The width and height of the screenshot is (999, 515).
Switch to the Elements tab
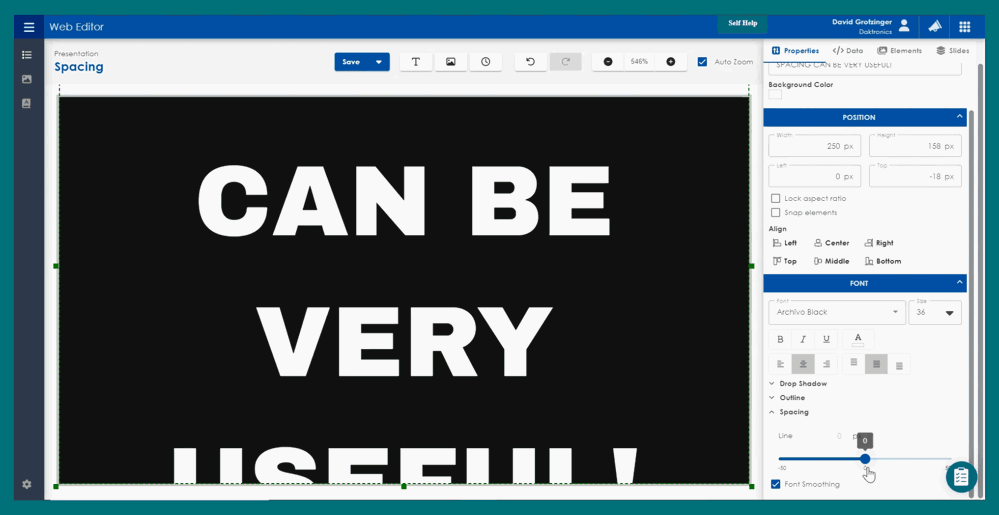[x=900, y=51]
